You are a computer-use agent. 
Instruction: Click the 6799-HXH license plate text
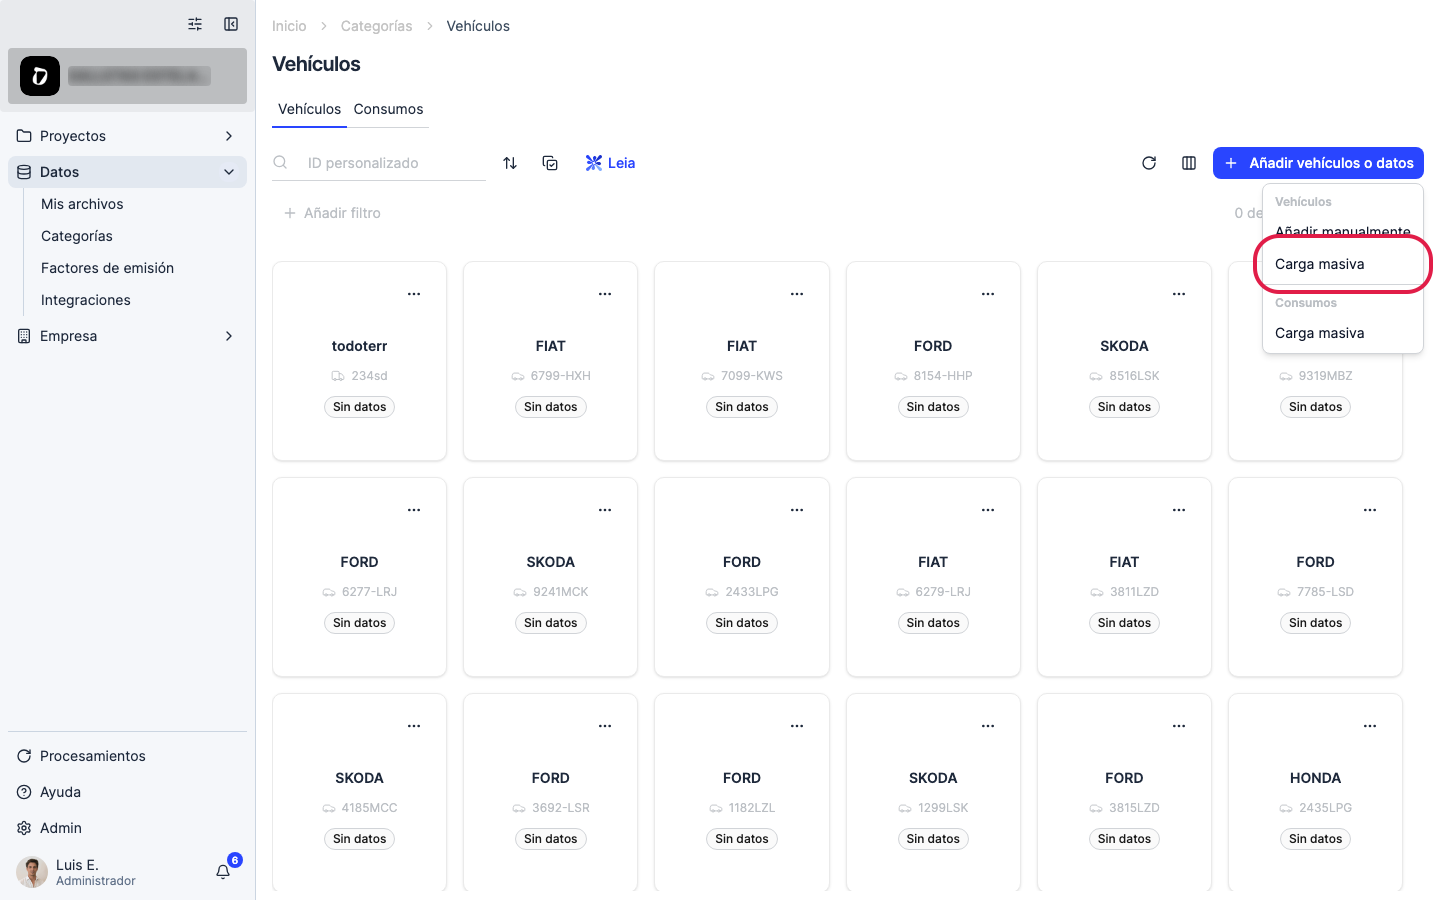pyautogui.click(x=561, y=376)
